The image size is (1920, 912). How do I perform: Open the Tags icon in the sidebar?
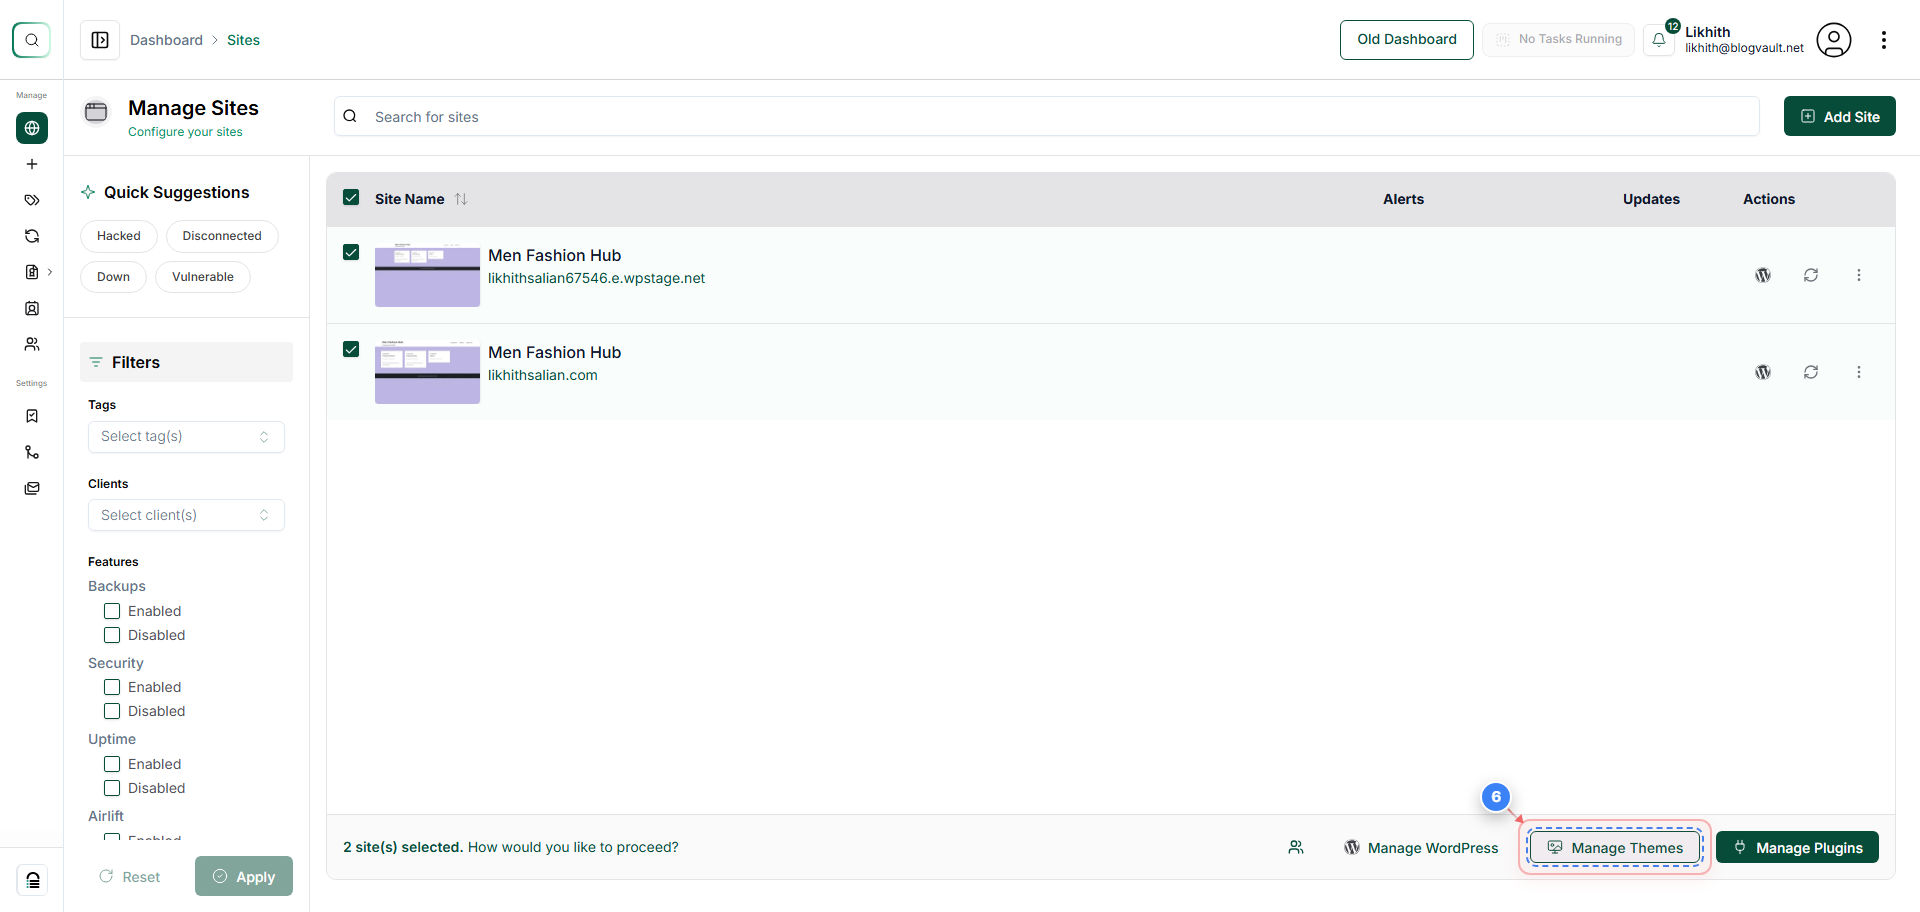click(x=32, y=200)
